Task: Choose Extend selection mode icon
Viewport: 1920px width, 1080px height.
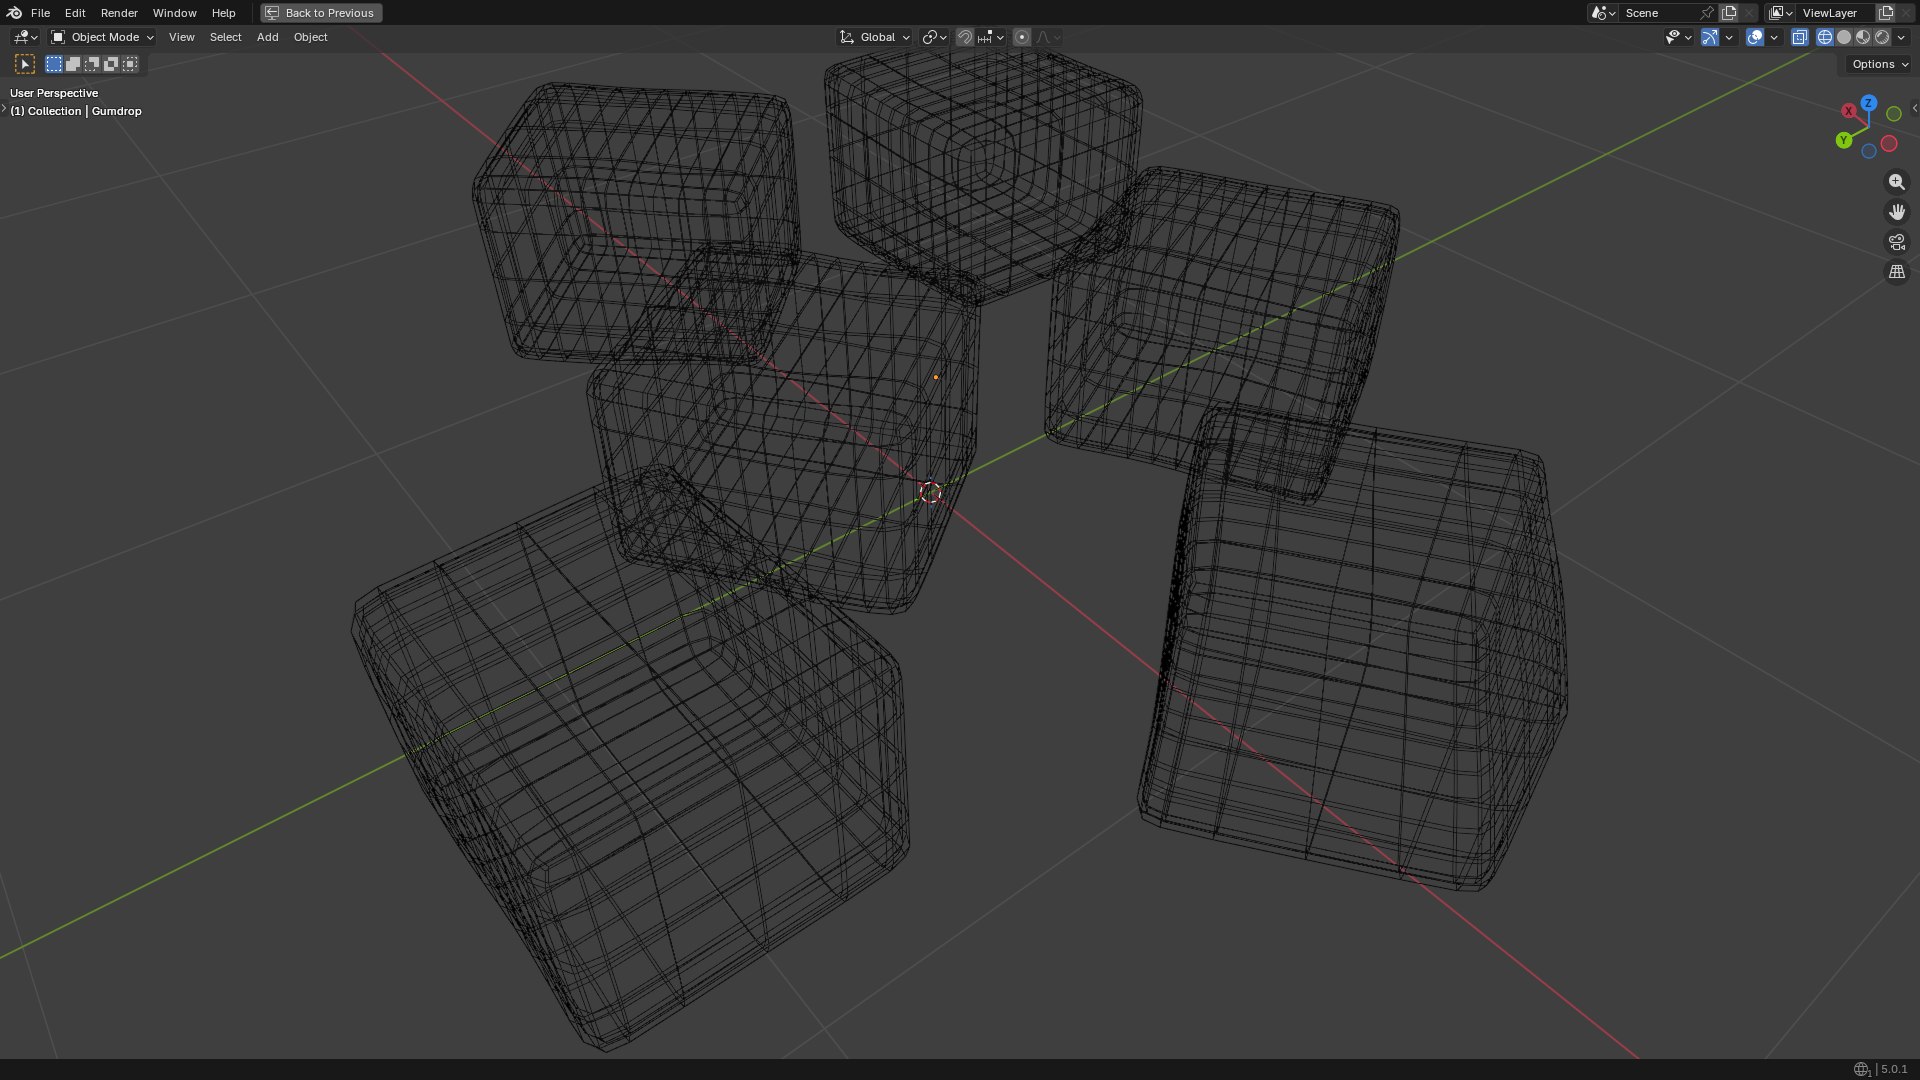Action: tap(73, 64)
